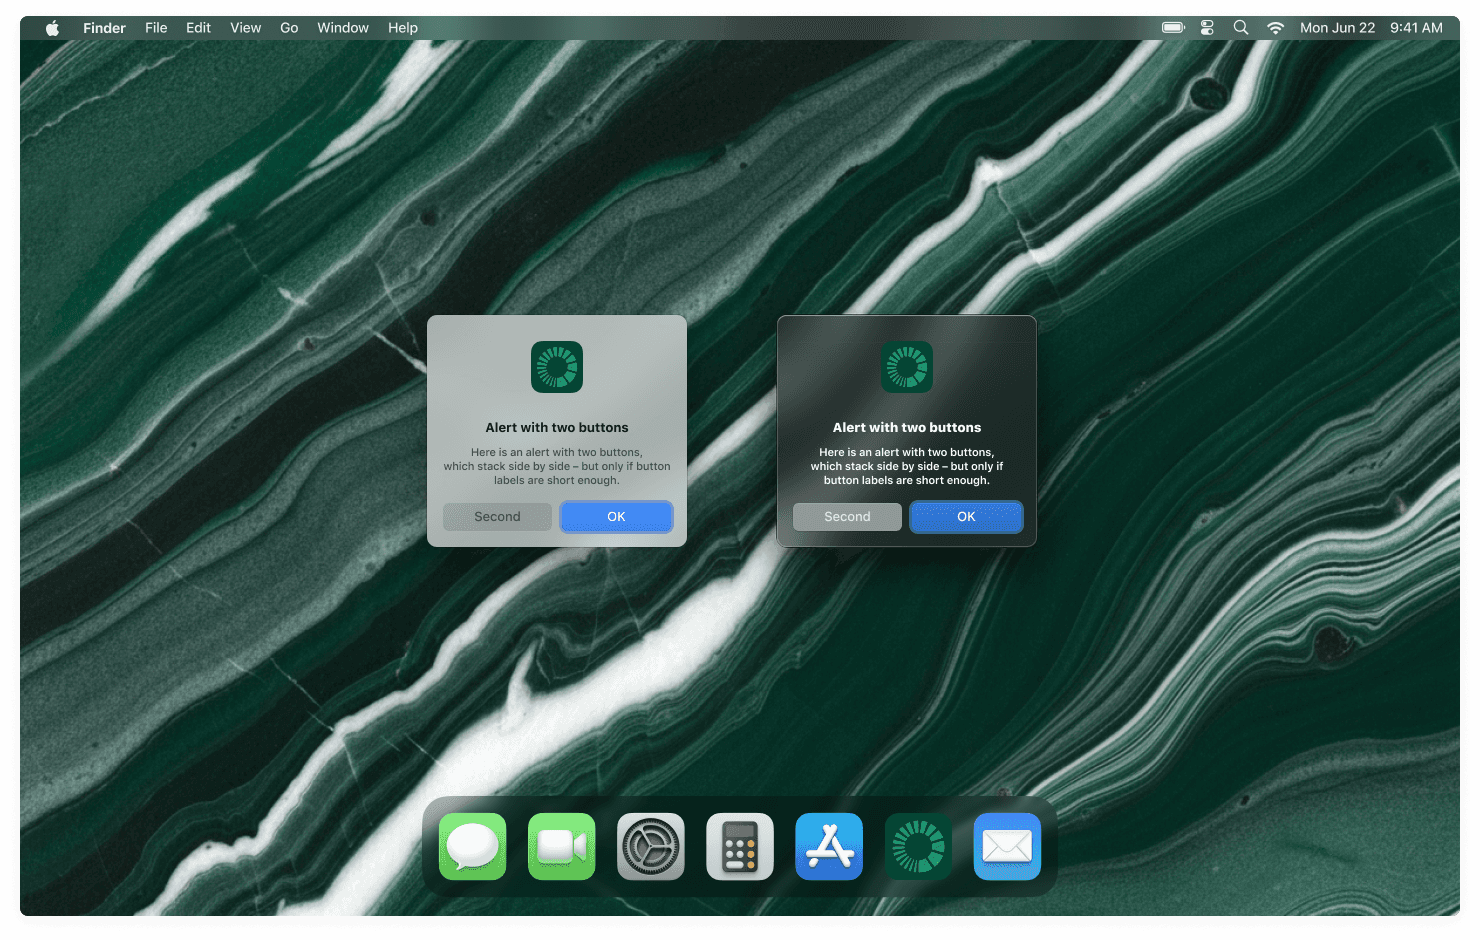This screenshot has height=940, width=1480.
Task: Open the Go menu
Action: [x=289, y=28]
